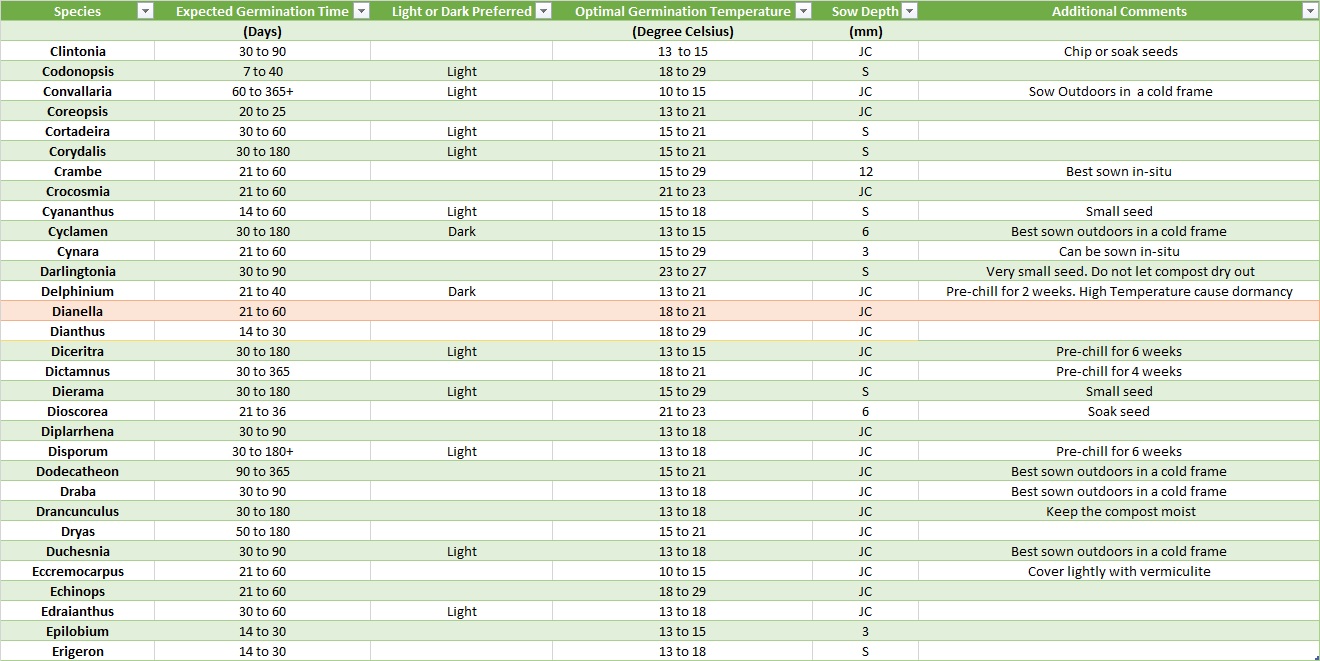Select the Convallaria species cell
The width and height of the screenshot is (1320, 661).
(x=78, y=91)
